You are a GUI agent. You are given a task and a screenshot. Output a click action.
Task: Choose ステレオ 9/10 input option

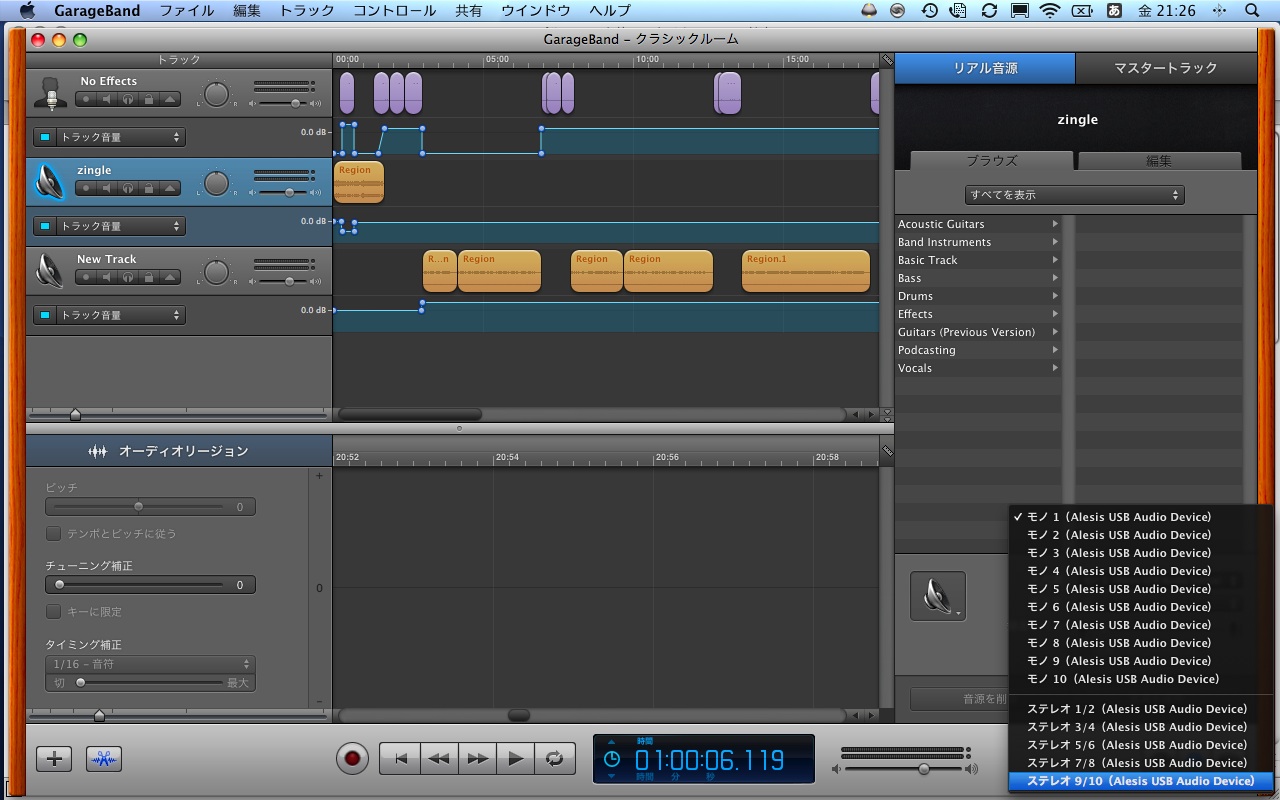(x=1142, y=781)
